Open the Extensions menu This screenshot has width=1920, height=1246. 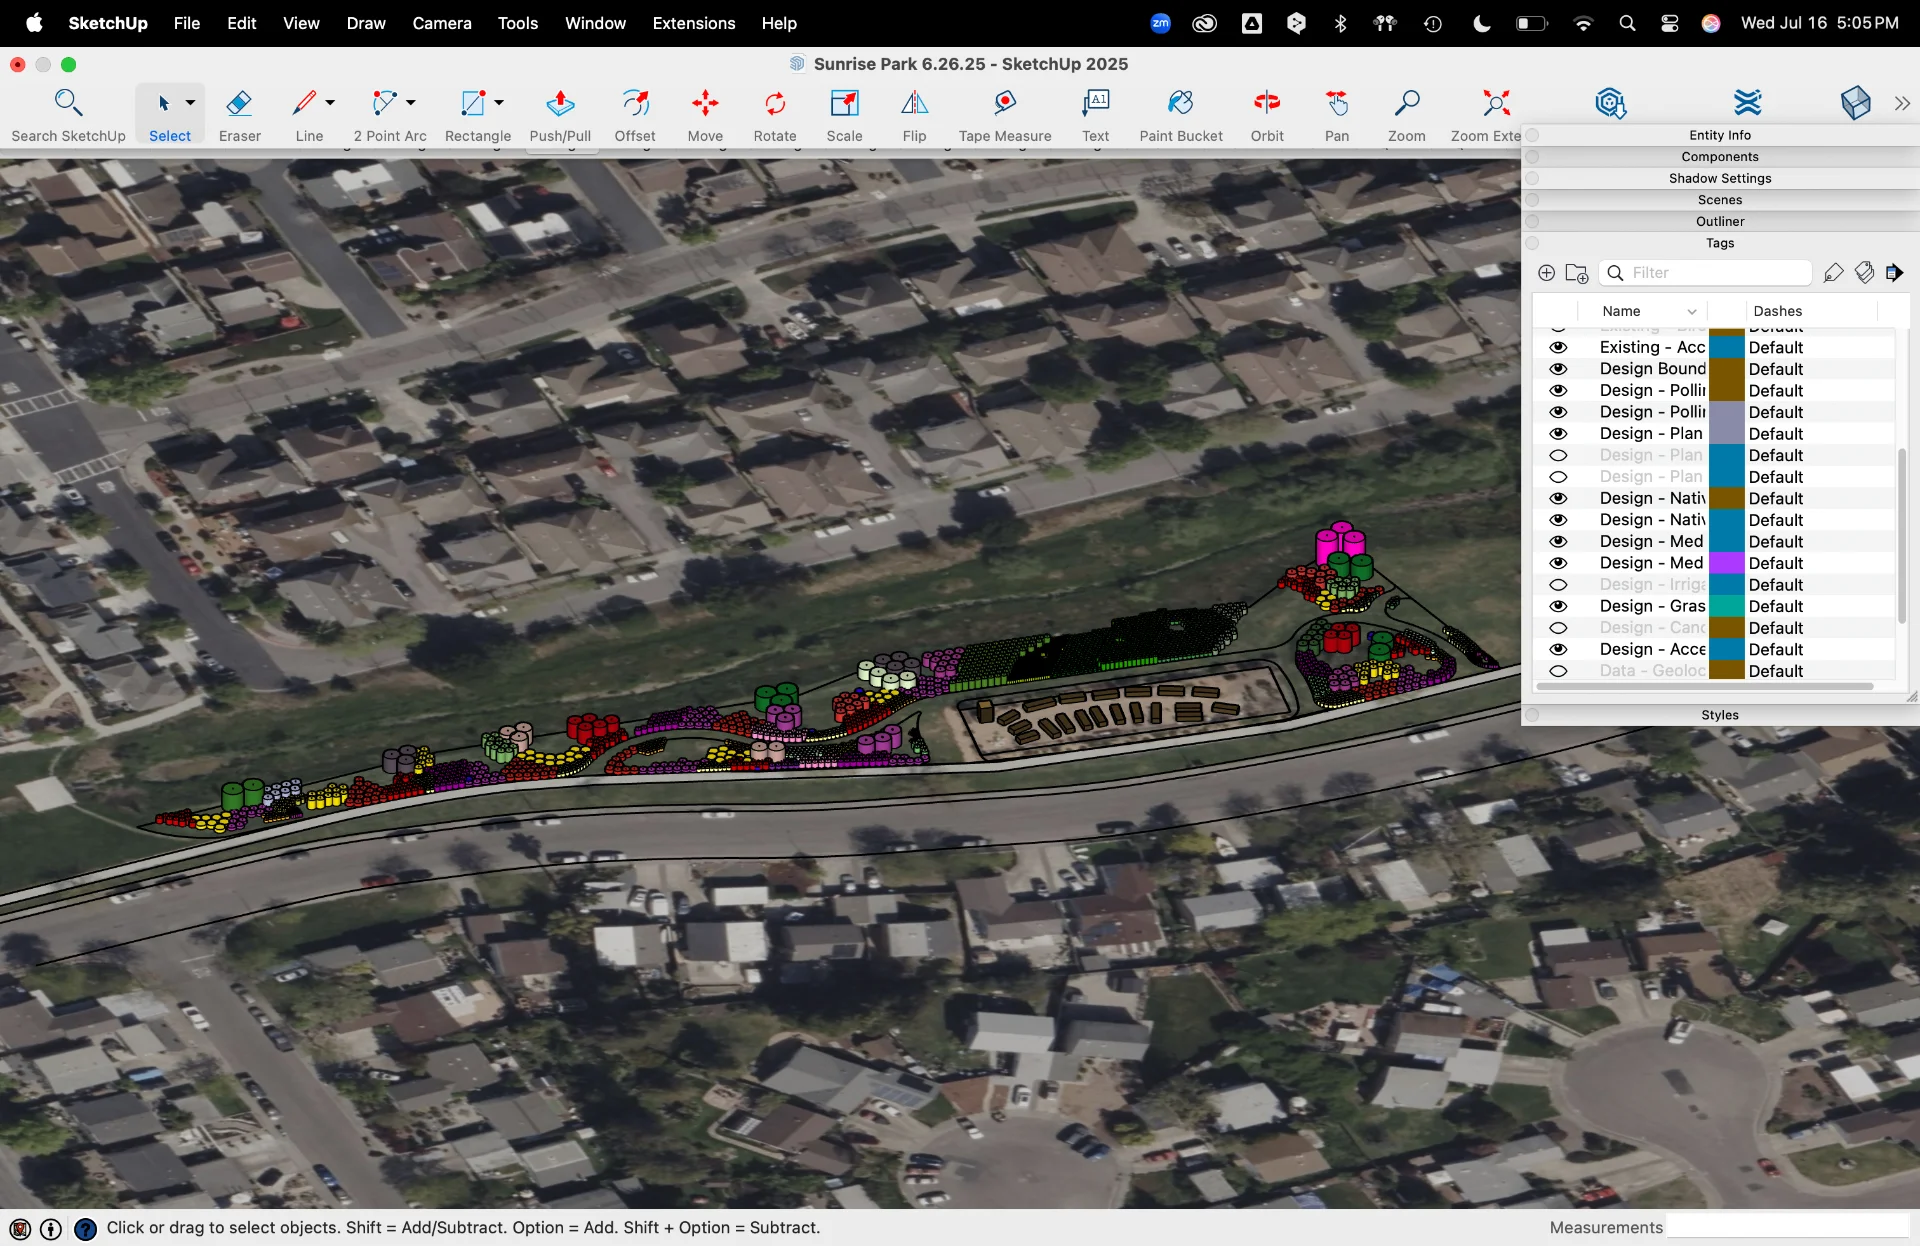coord(693,23)
